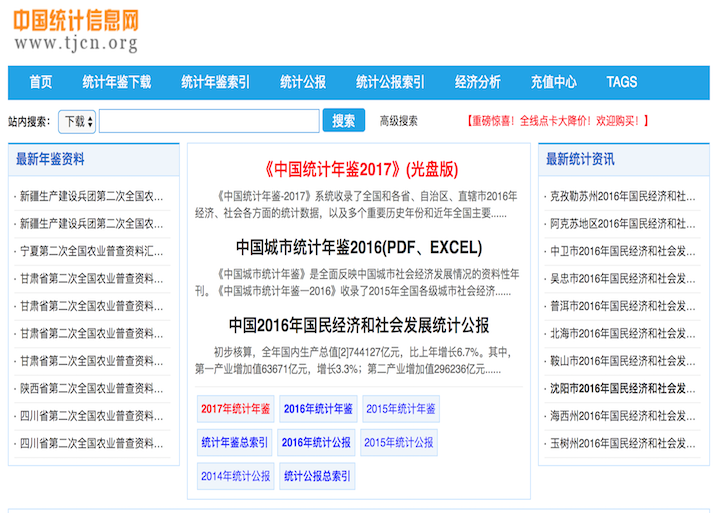Click the 2014年统计公报 button

[x=236, y=476]
